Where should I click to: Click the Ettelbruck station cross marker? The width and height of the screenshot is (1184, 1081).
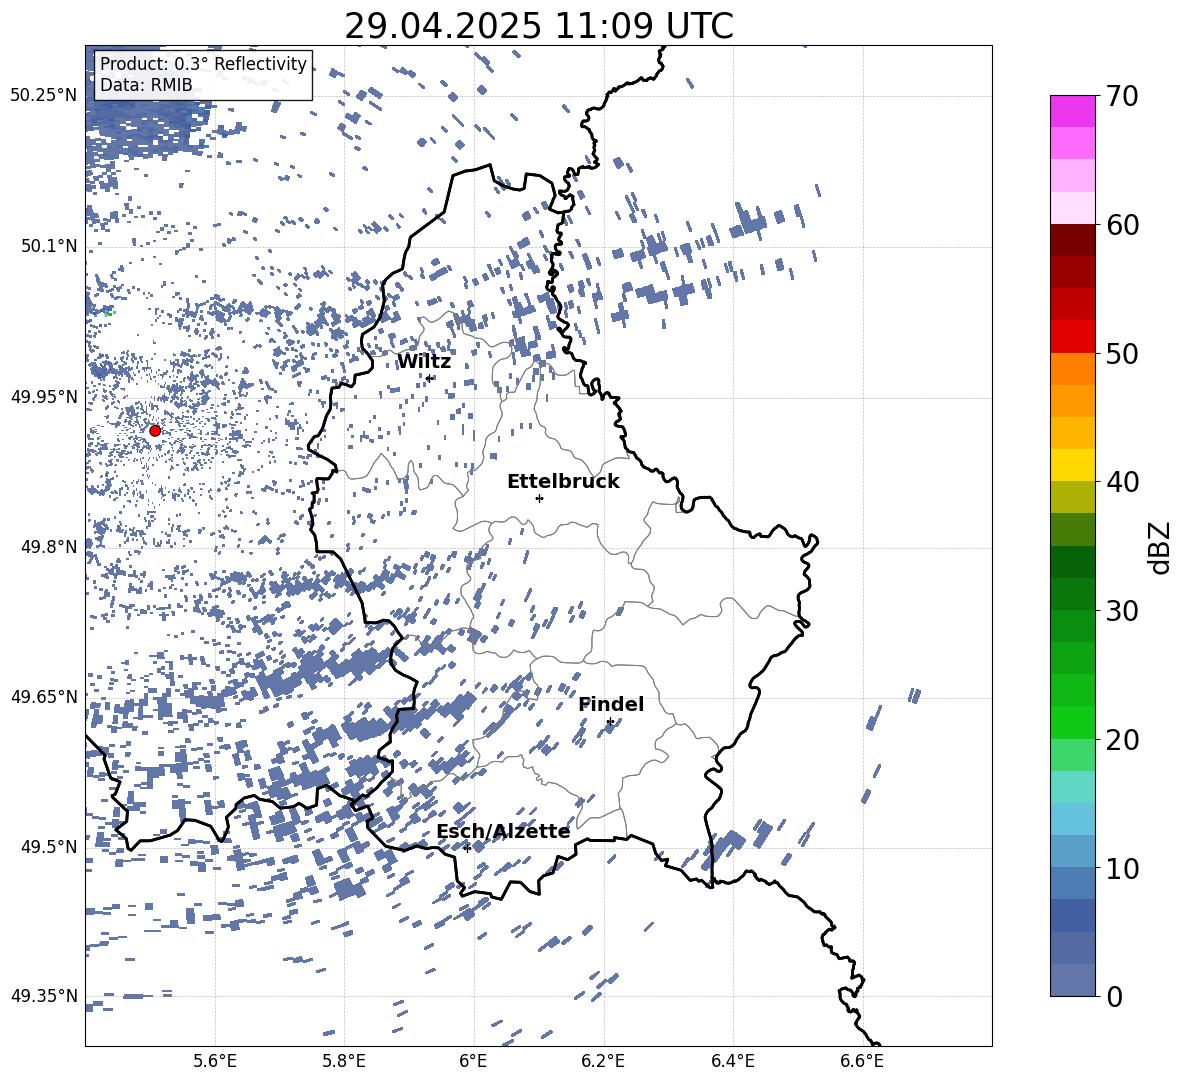pos(539,498)
